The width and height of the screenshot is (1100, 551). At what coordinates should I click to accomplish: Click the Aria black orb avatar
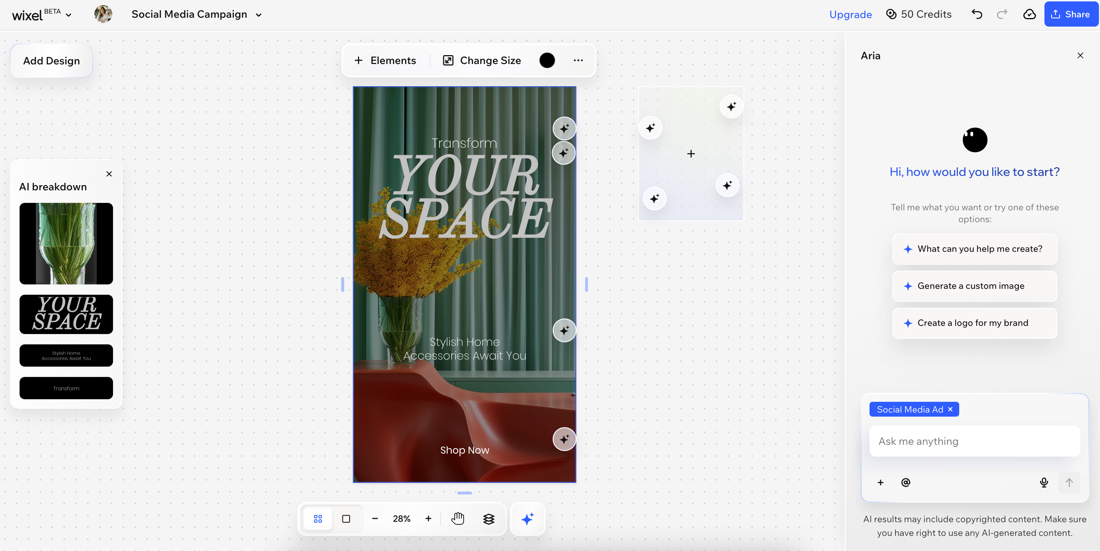tap(974, 140)
